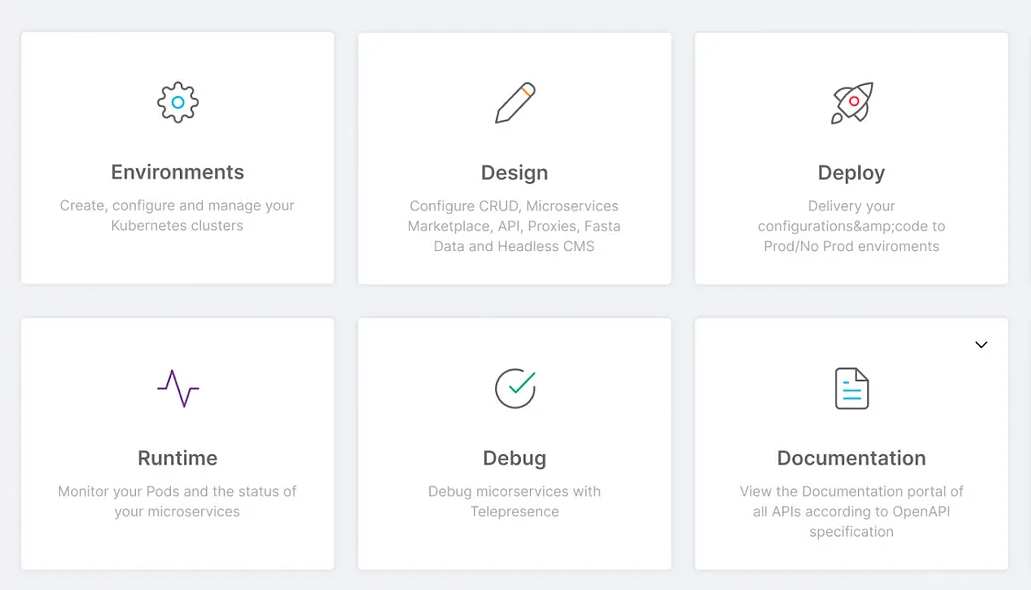Select the Deploy card title
1031x590 pixels.
pos(851,172)
